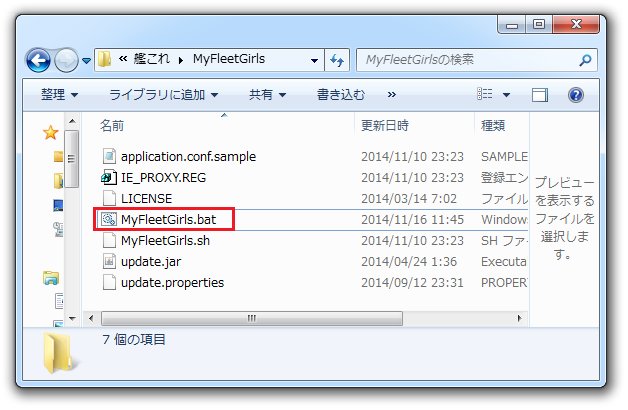
Task: Click the Help question mark icon
Action: pyautogui.click(x=575, y=95)
